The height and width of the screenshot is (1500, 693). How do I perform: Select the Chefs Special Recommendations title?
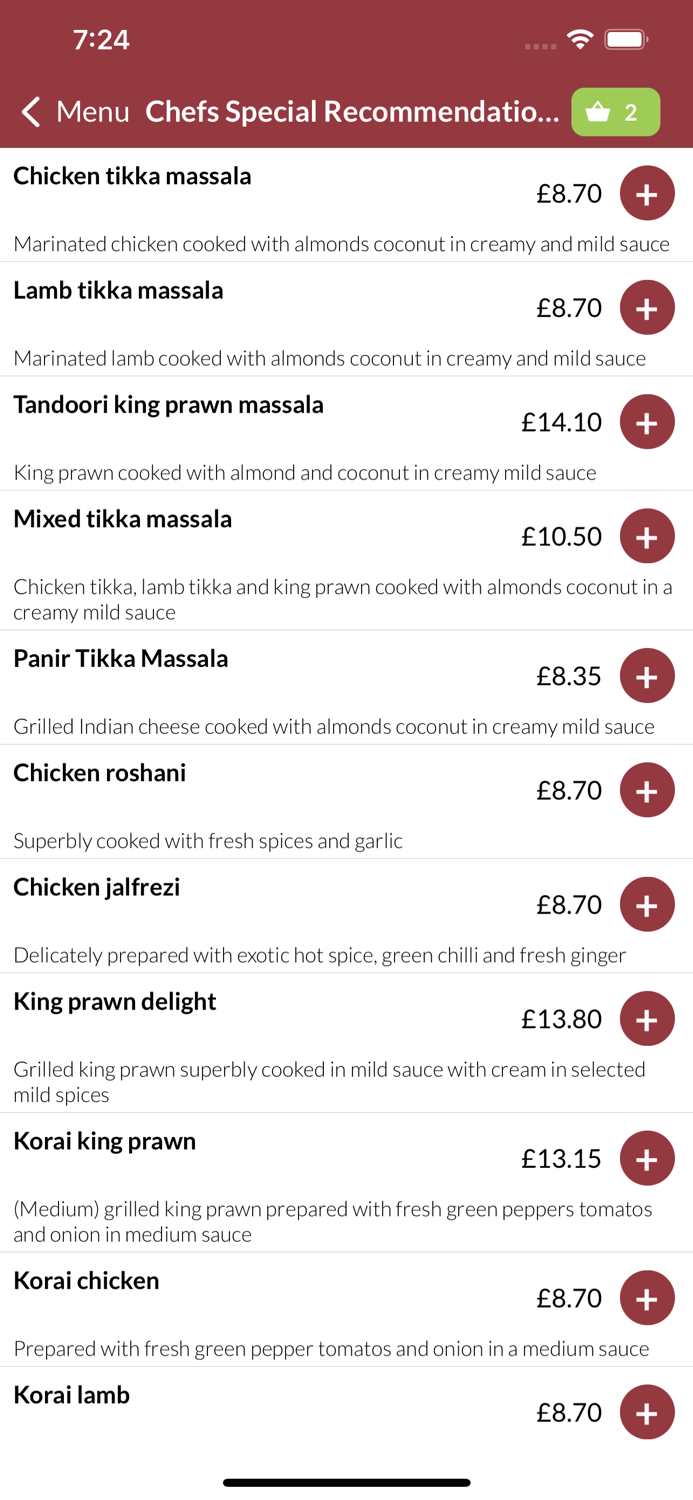coord(352,112)
